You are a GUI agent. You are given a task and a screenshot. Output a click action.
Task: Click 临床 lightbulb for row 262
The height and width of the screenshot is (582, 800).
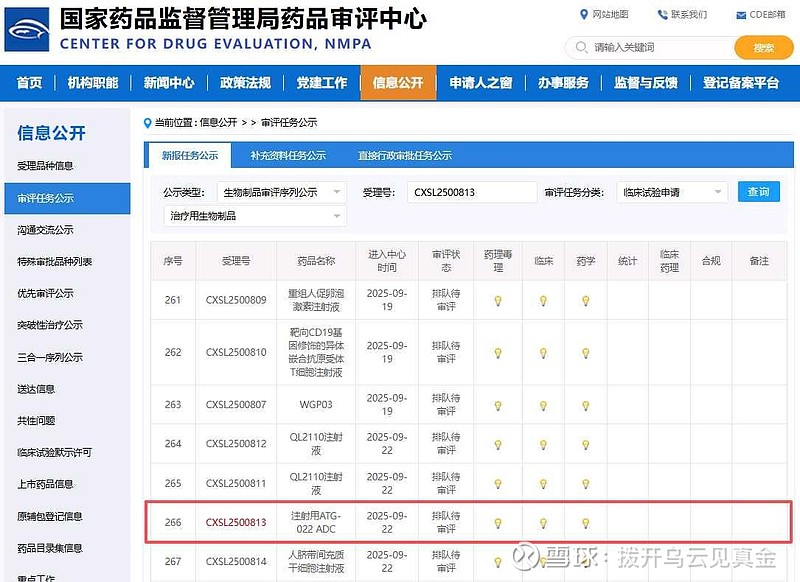point(543,353)
